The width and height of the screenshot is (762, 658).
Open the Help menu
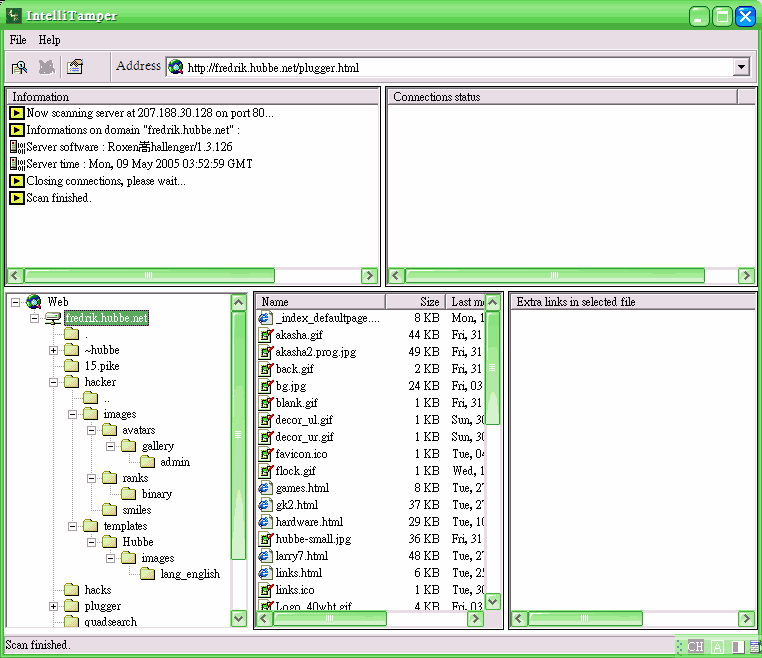pyautogui.click(x=49, y=40)
